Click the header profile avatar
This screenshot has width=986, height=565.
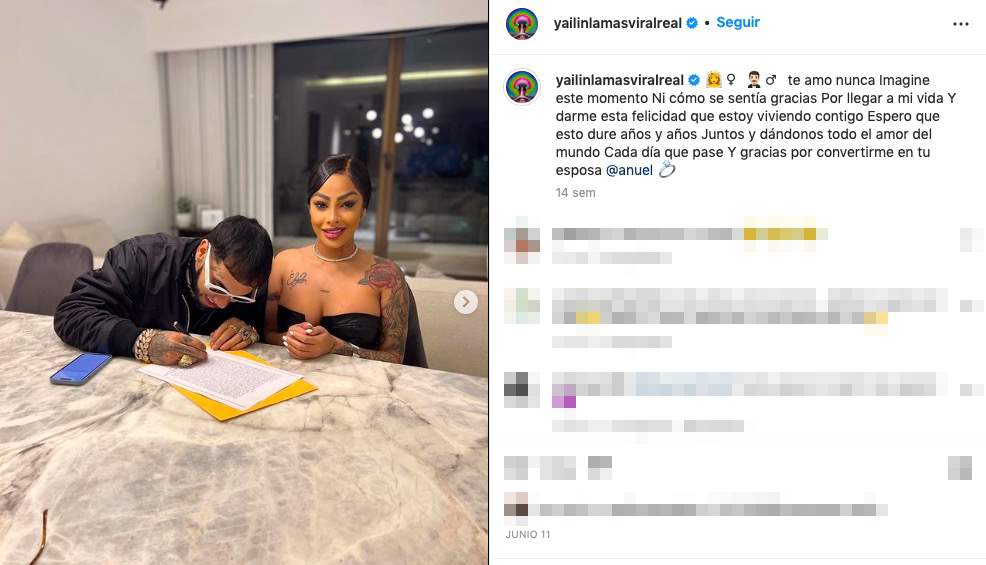coord(522,24)
